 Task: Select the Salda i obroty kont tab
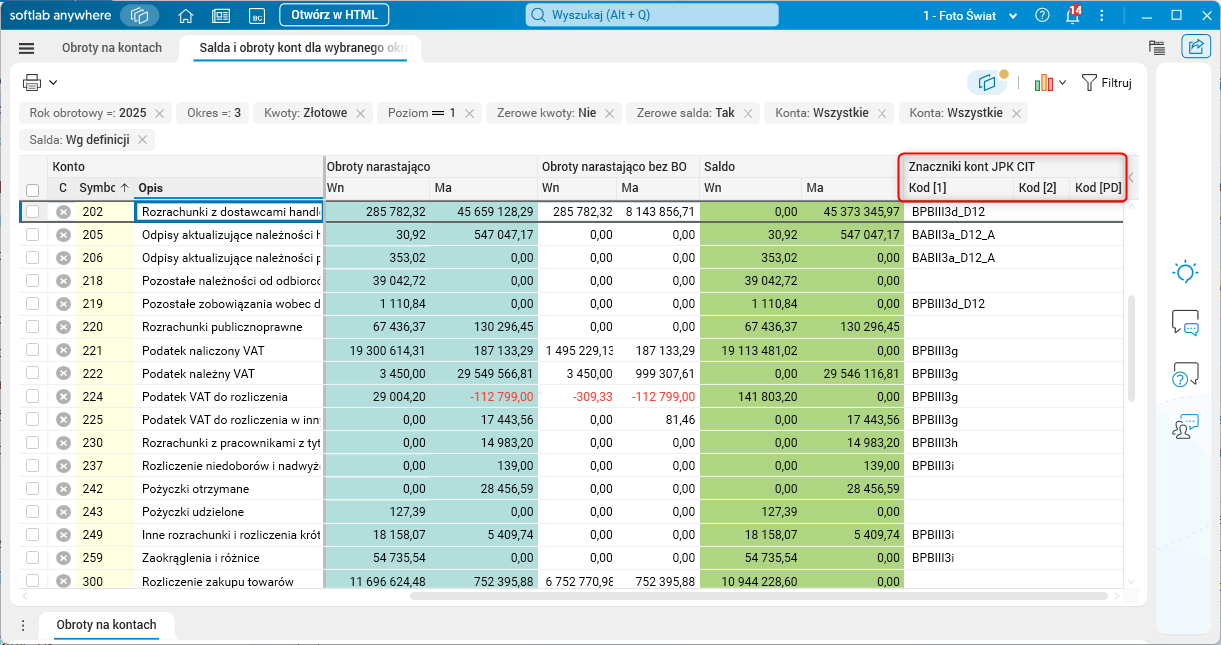tap(300, 48)
